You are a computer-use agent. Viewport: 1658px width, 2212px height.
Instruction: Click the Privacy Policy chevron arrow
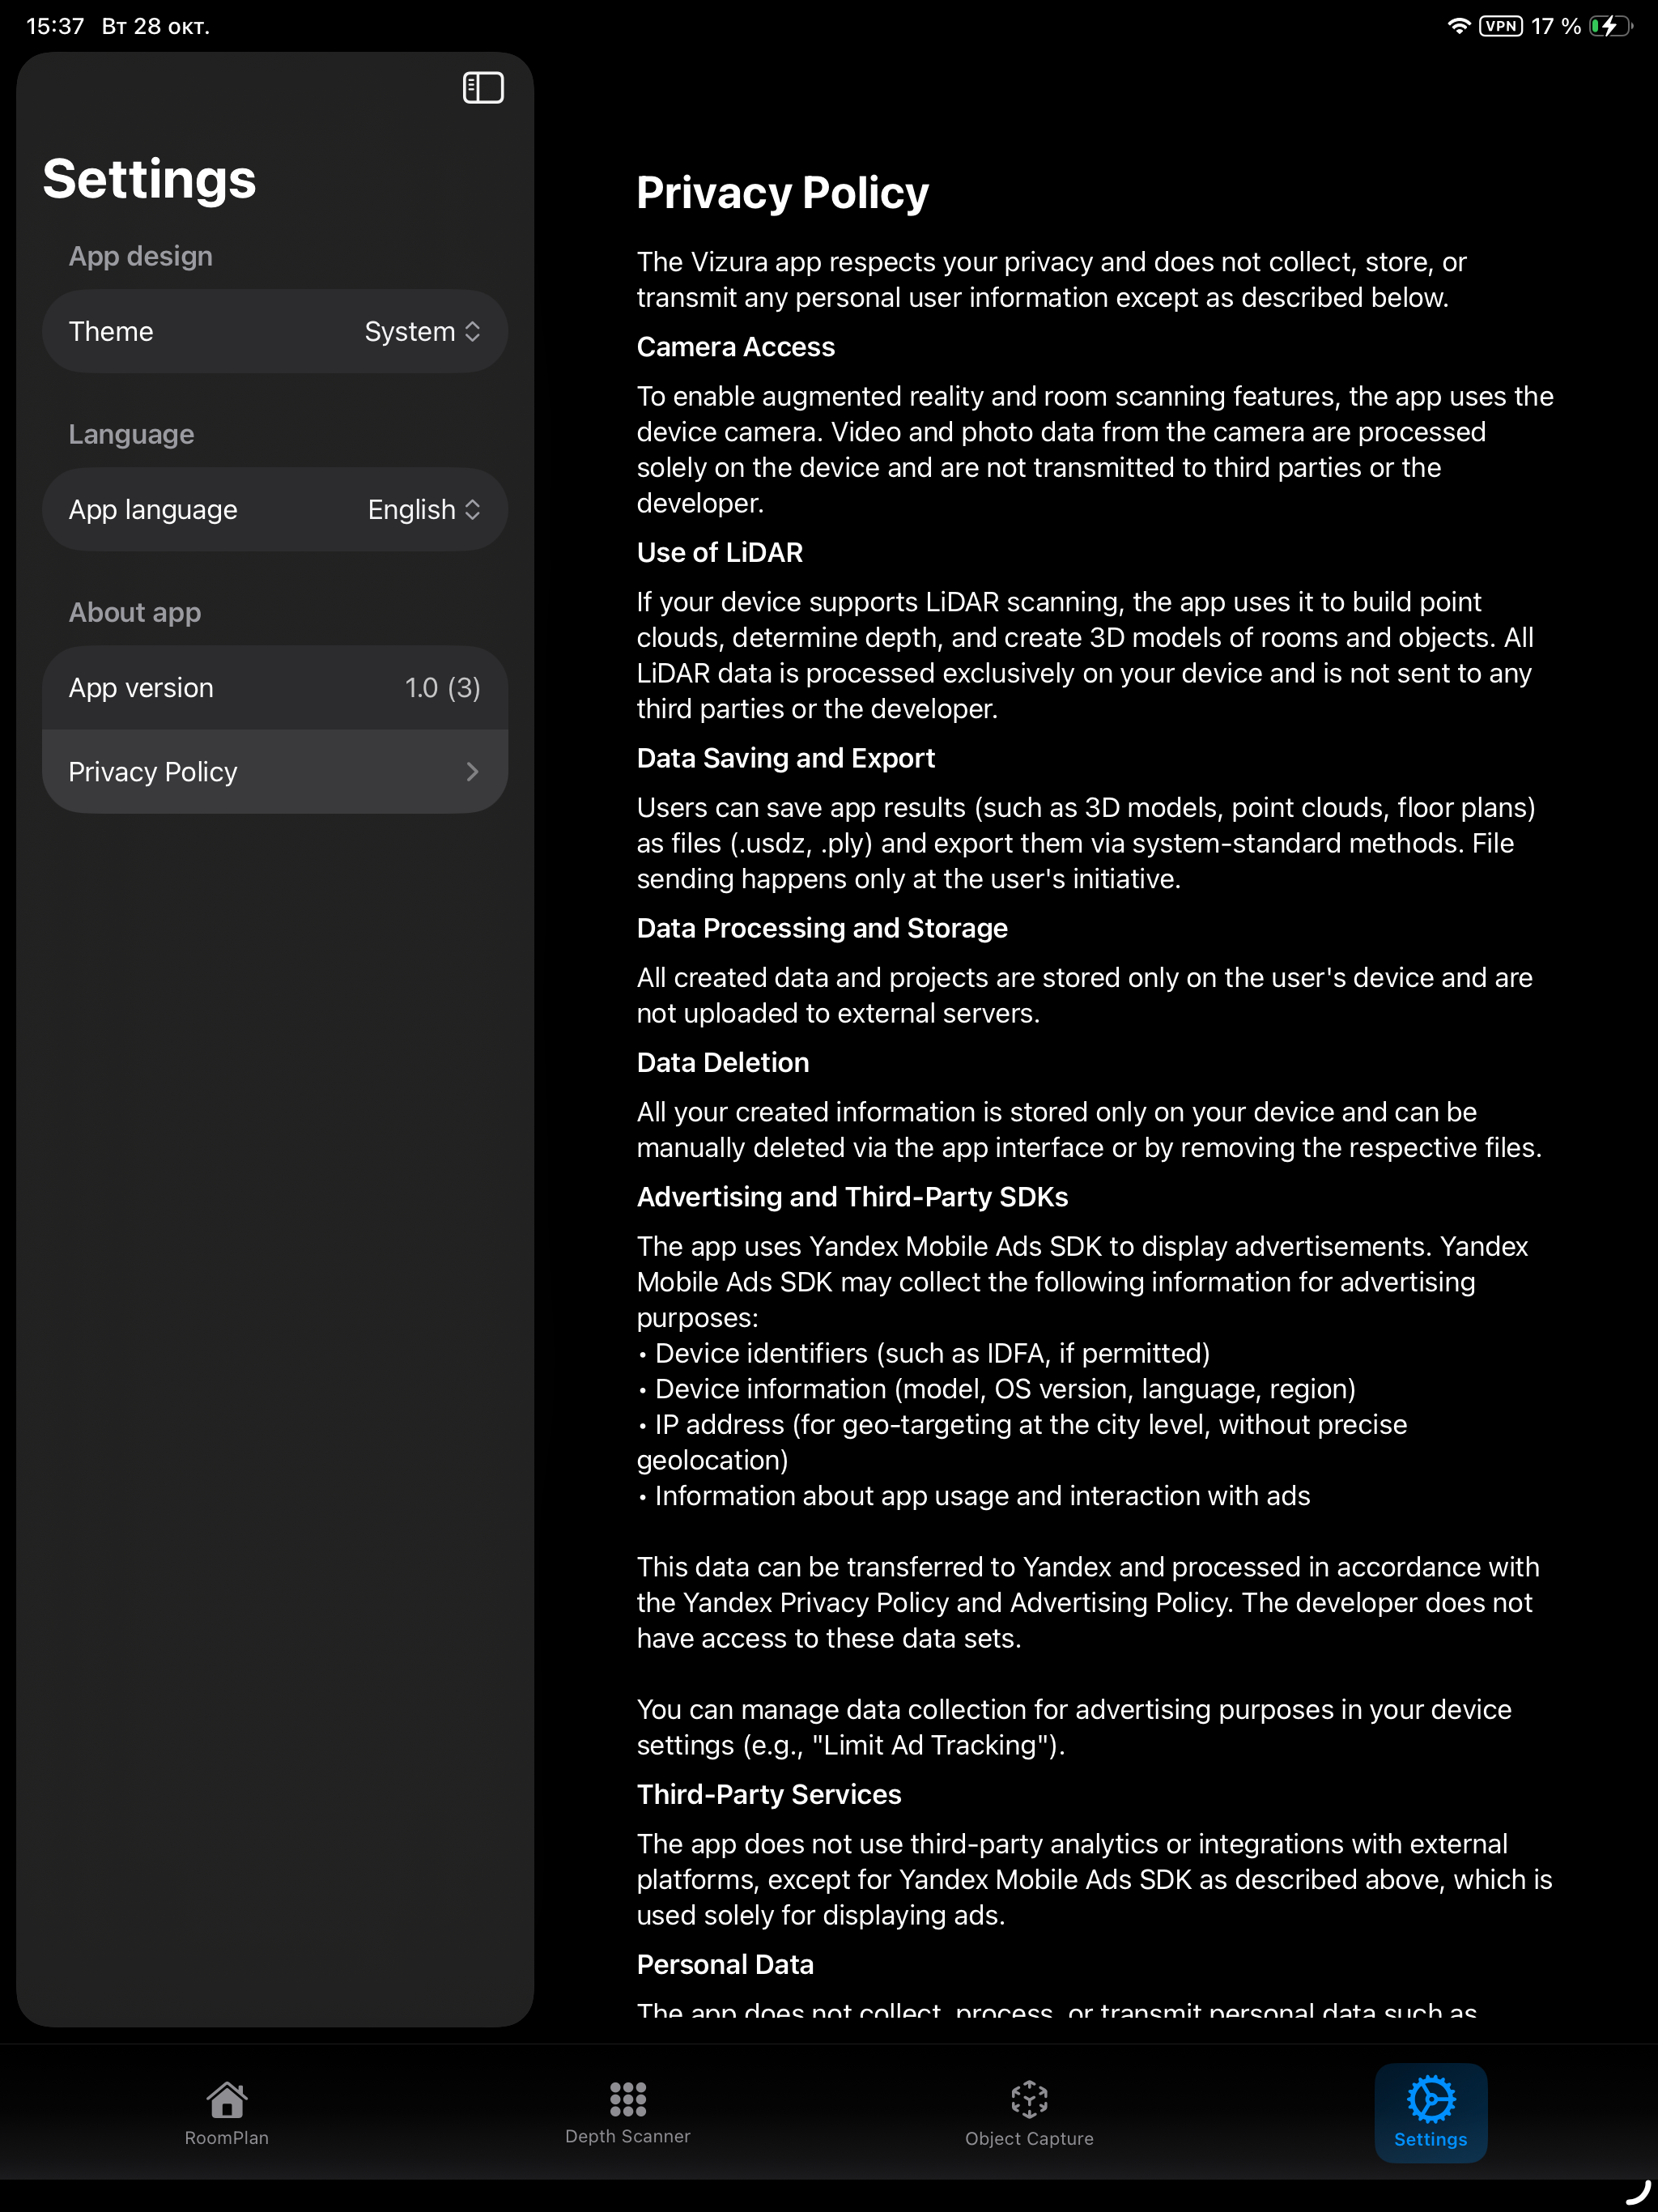[x=472, y=772]
